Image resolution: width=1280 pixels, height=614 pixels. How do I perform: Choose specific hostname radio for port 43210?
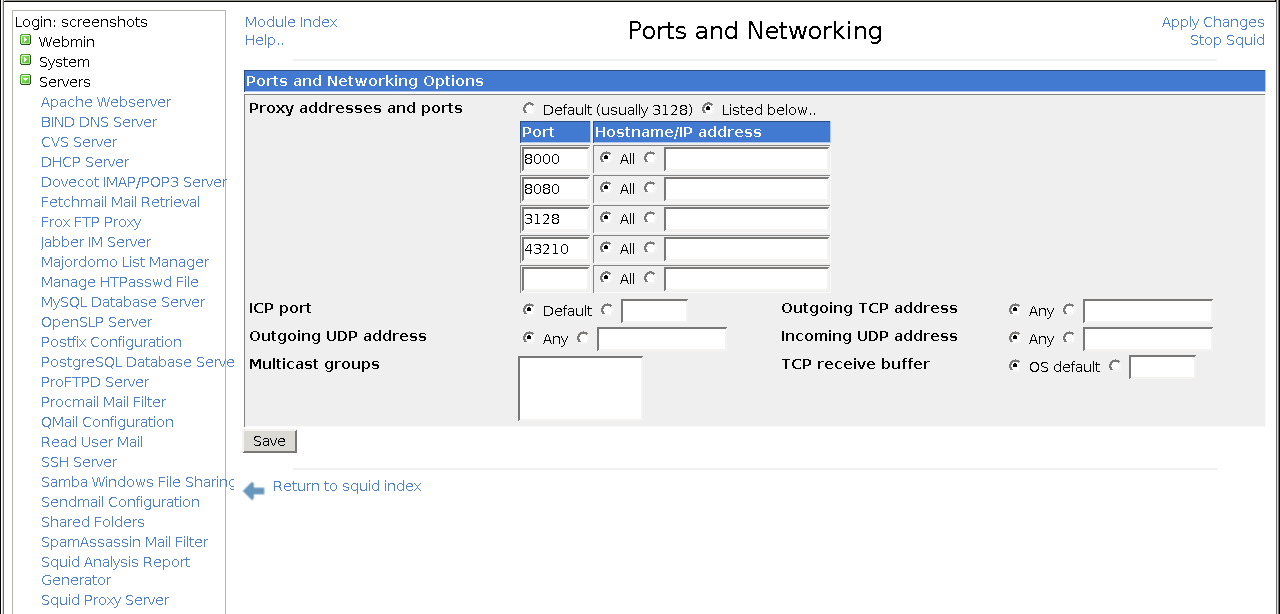pyautogui.click(x=650, y=248)
